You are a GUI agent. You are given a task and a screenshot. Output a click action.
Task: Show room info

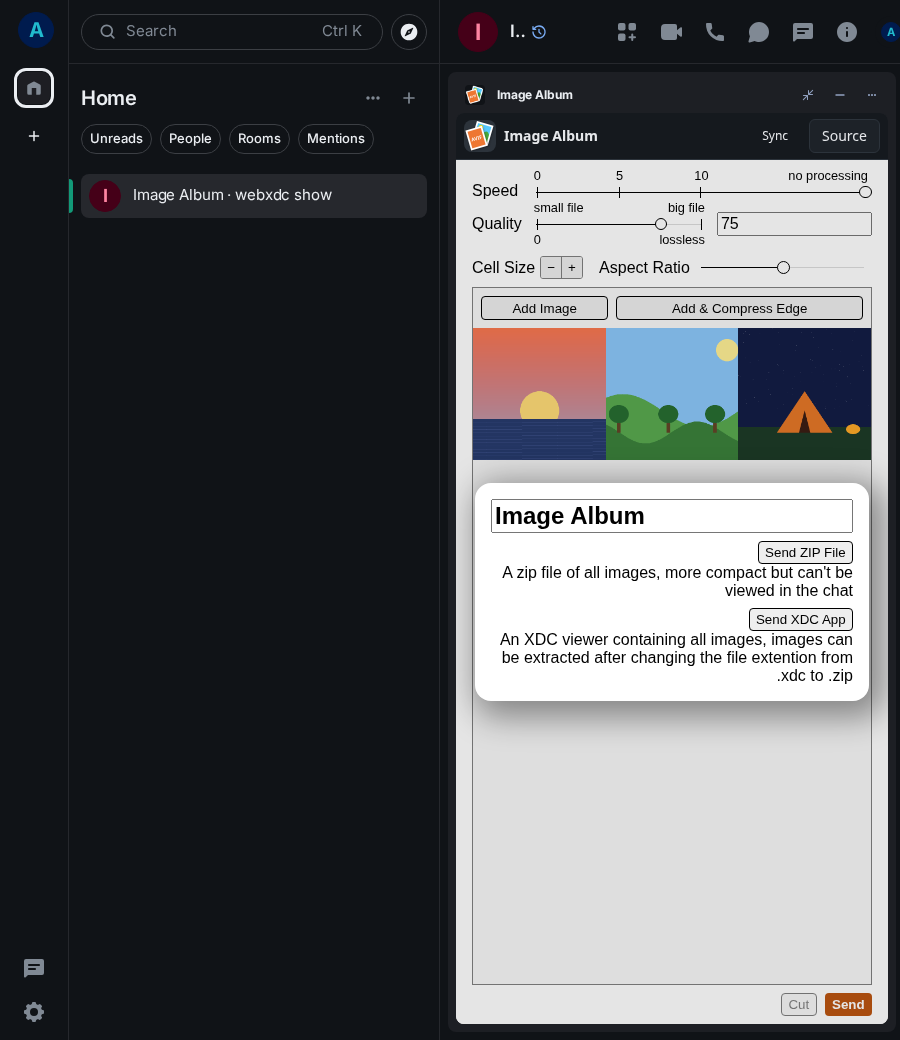point(846,32)
